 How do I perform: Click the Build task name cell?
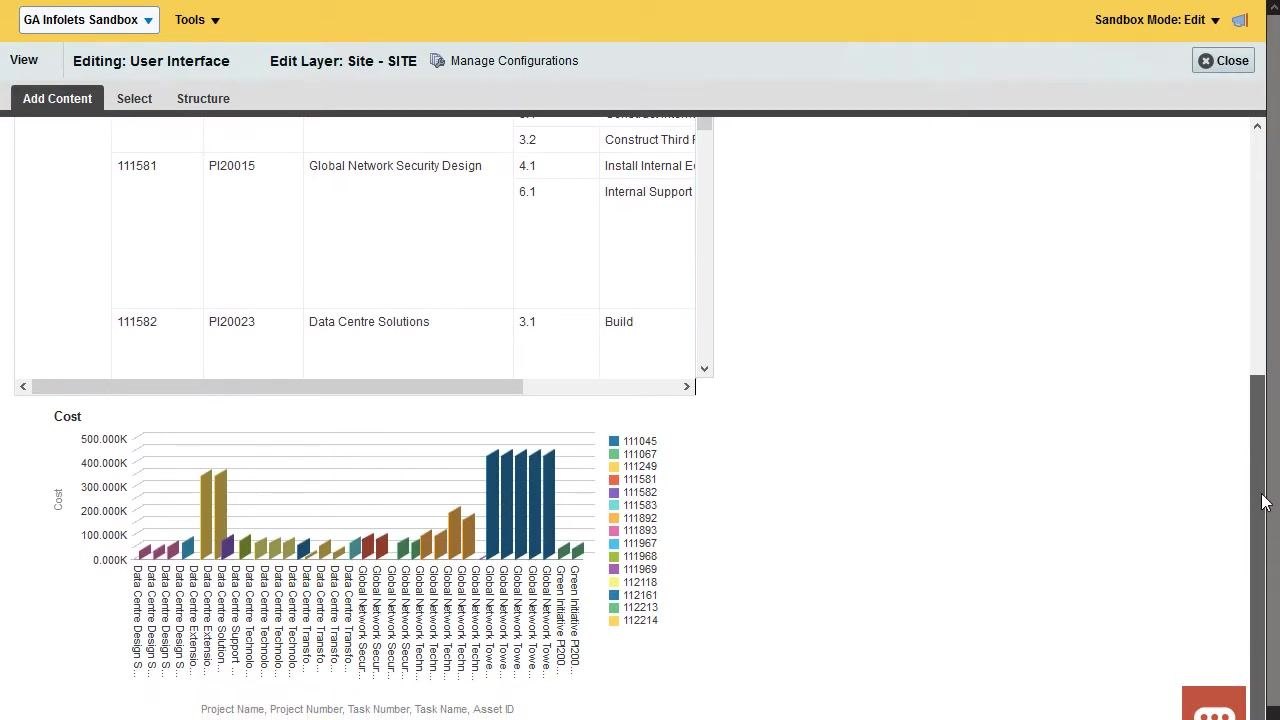coord(619,322)
